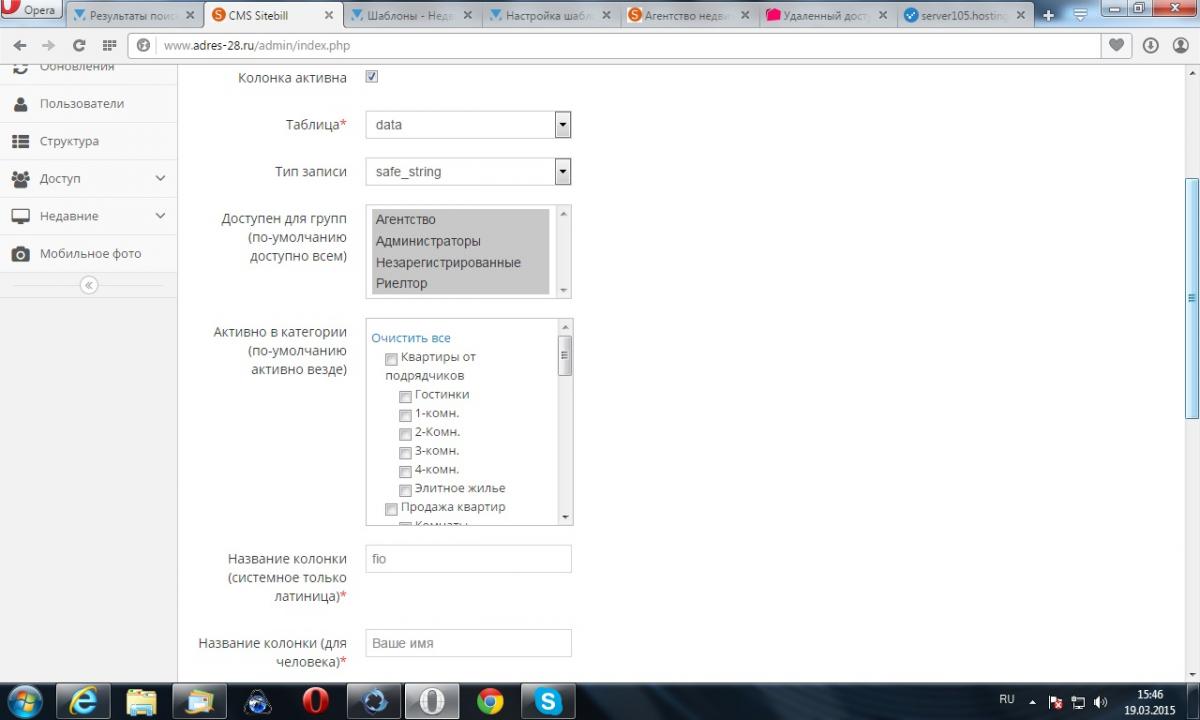
Task: Open the Speed Dial grid icon
Action: coord(109,46)
